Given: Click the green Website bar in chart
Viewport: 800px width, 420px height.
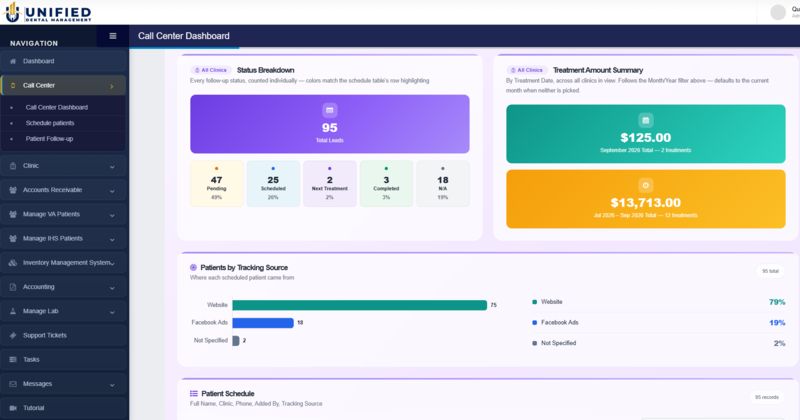Looking at the screenshot, I should (360, 305).
